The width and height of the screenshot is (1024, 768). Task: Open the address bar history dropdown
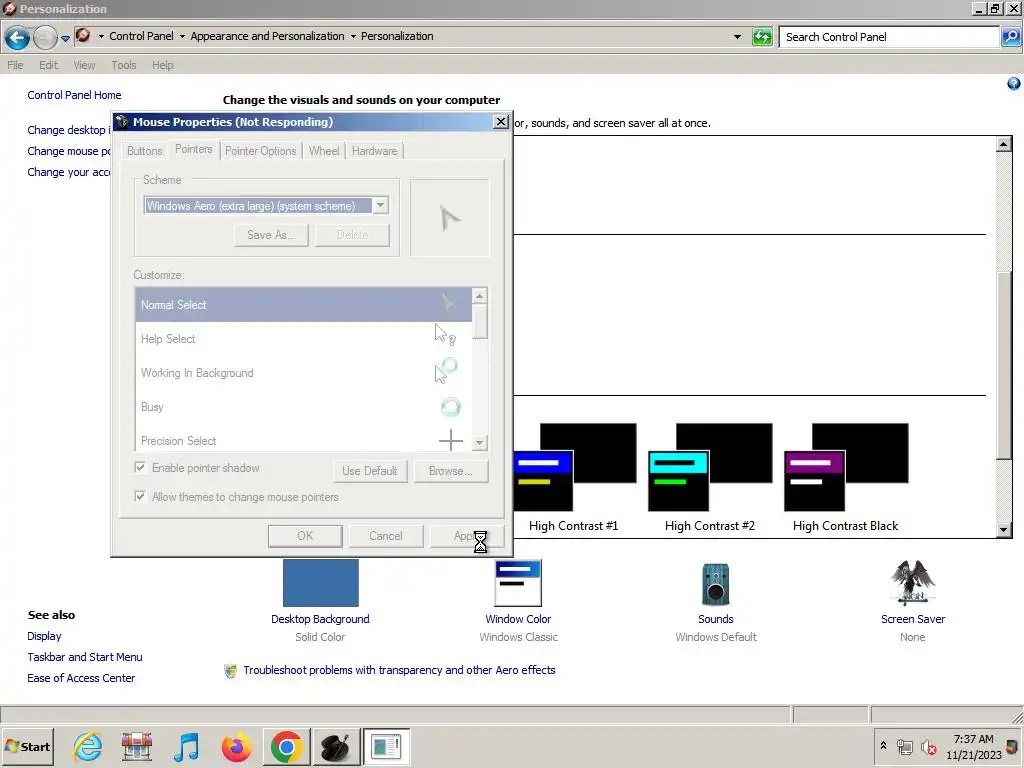click(x=737, y=37)
